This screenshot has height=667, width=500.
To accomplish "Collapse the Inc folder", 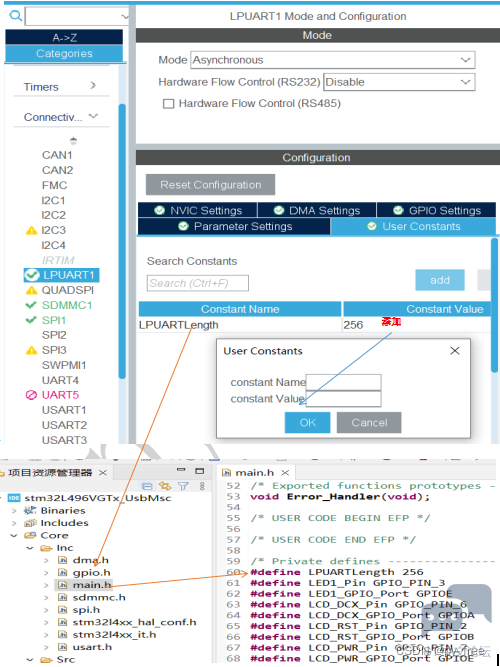I will coord(30,548).
